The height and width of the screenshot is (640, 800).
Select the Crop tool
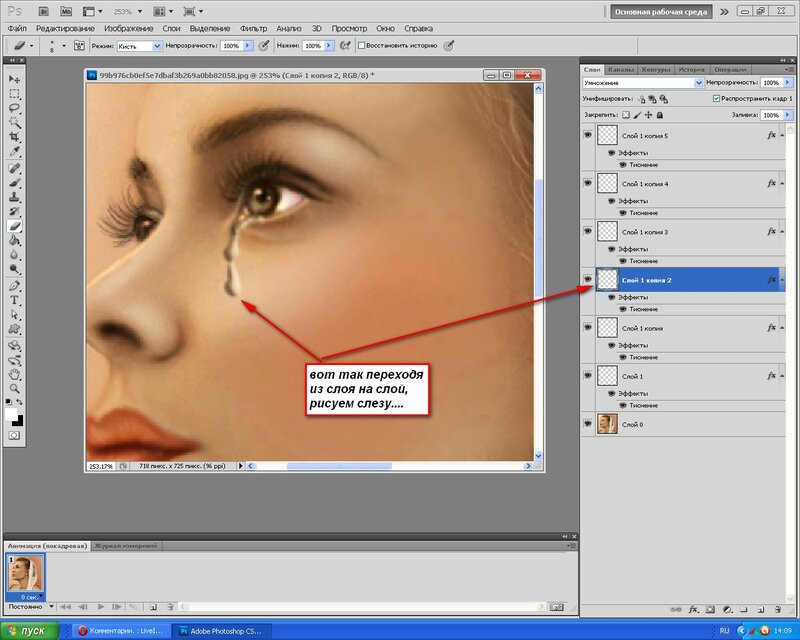click(15, 136)
